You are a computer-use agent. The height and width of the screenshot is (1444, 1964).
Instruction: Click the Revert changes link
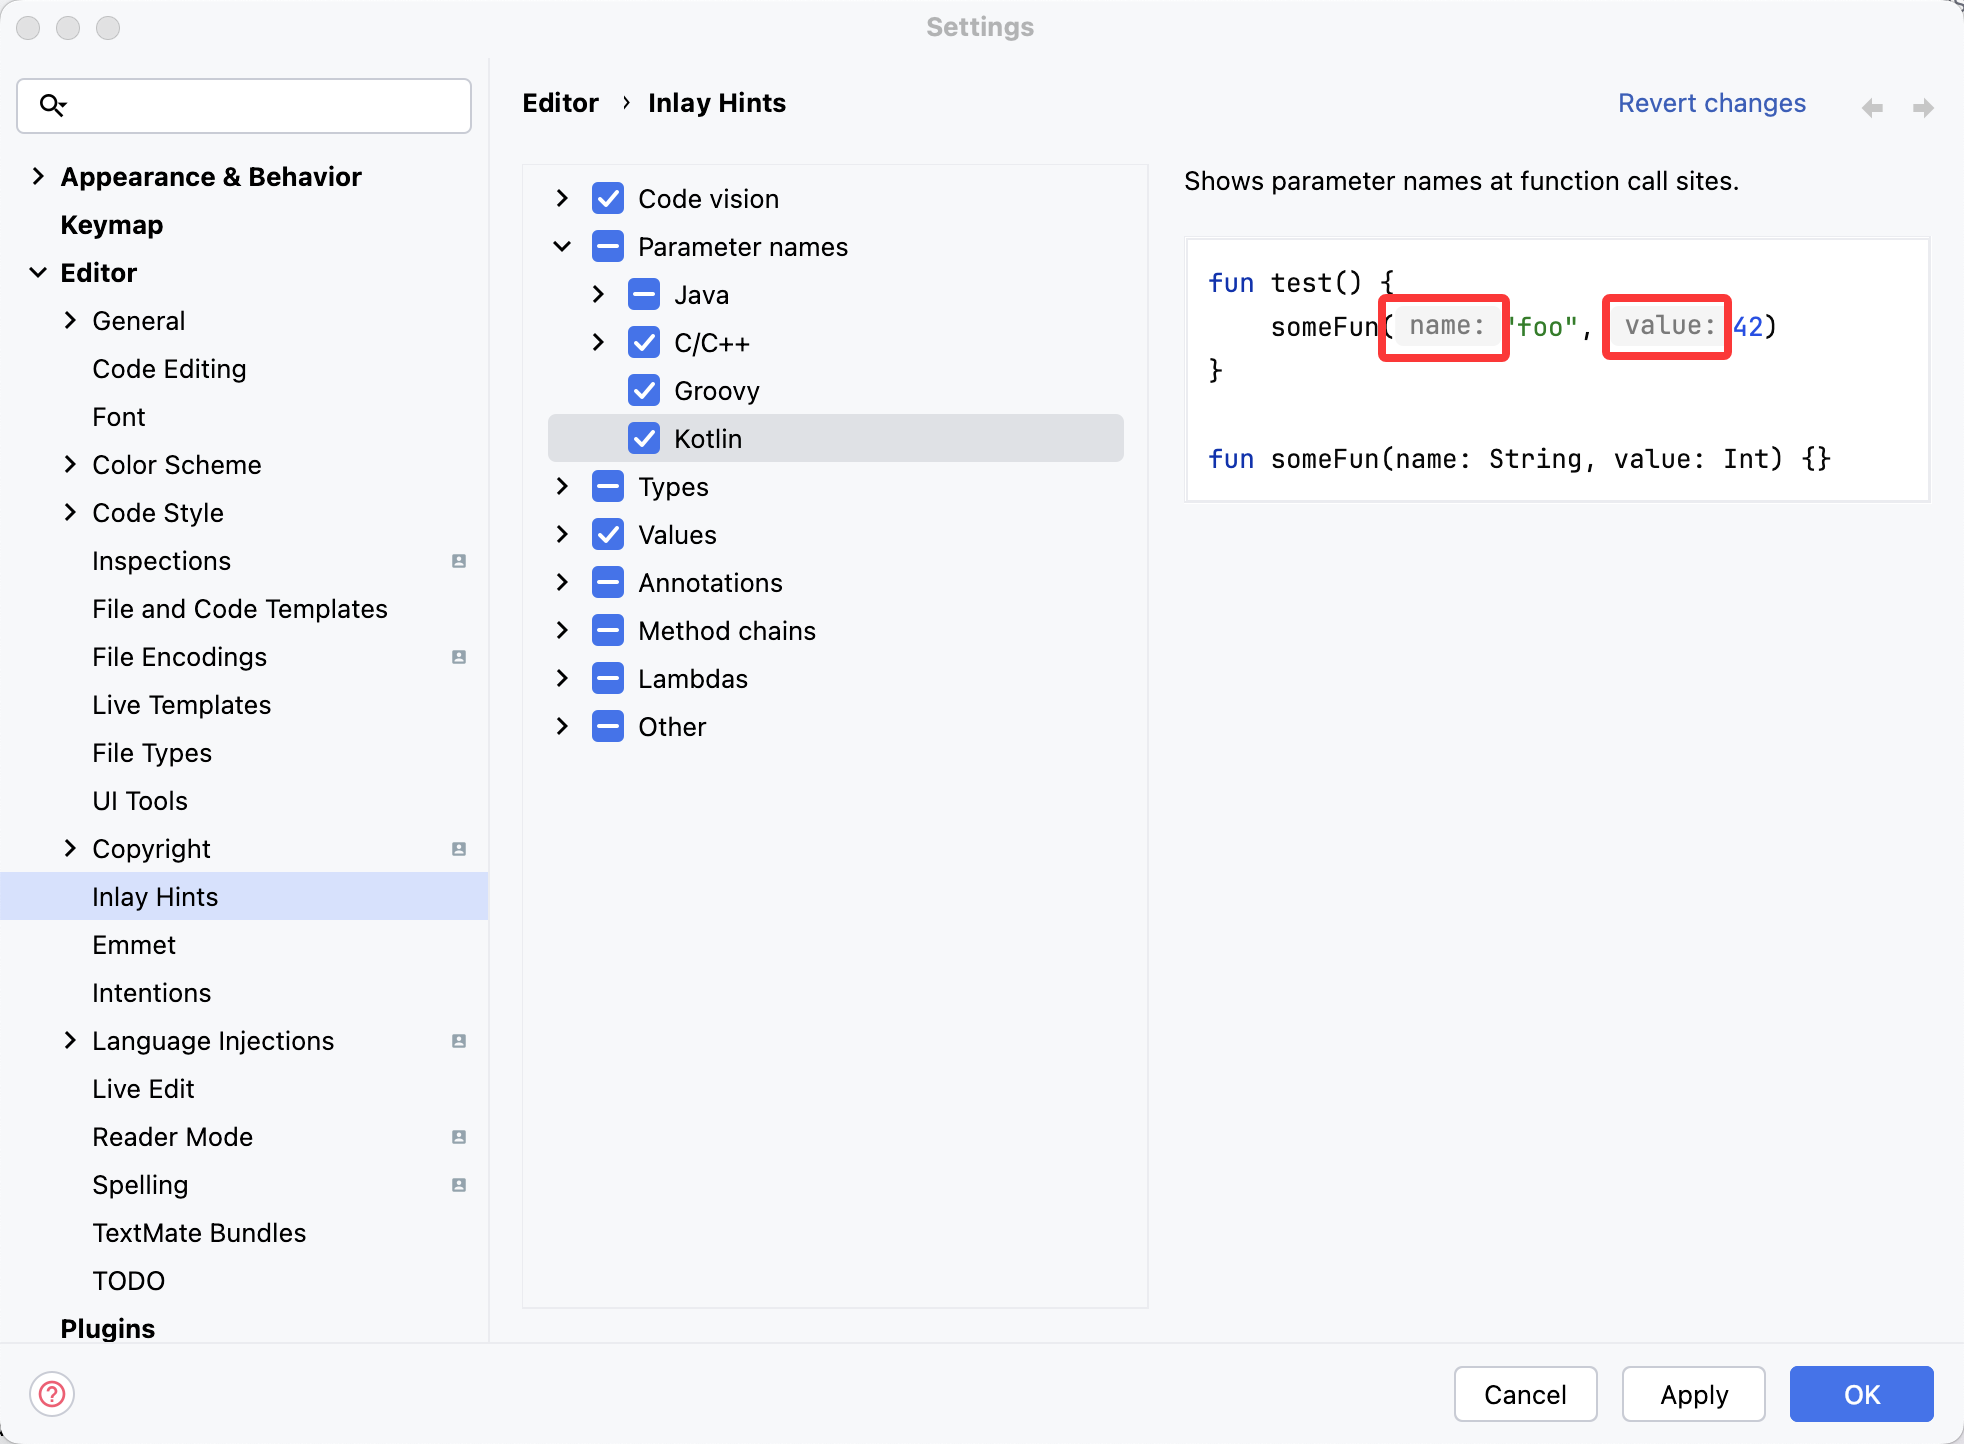click(1712, 103)
